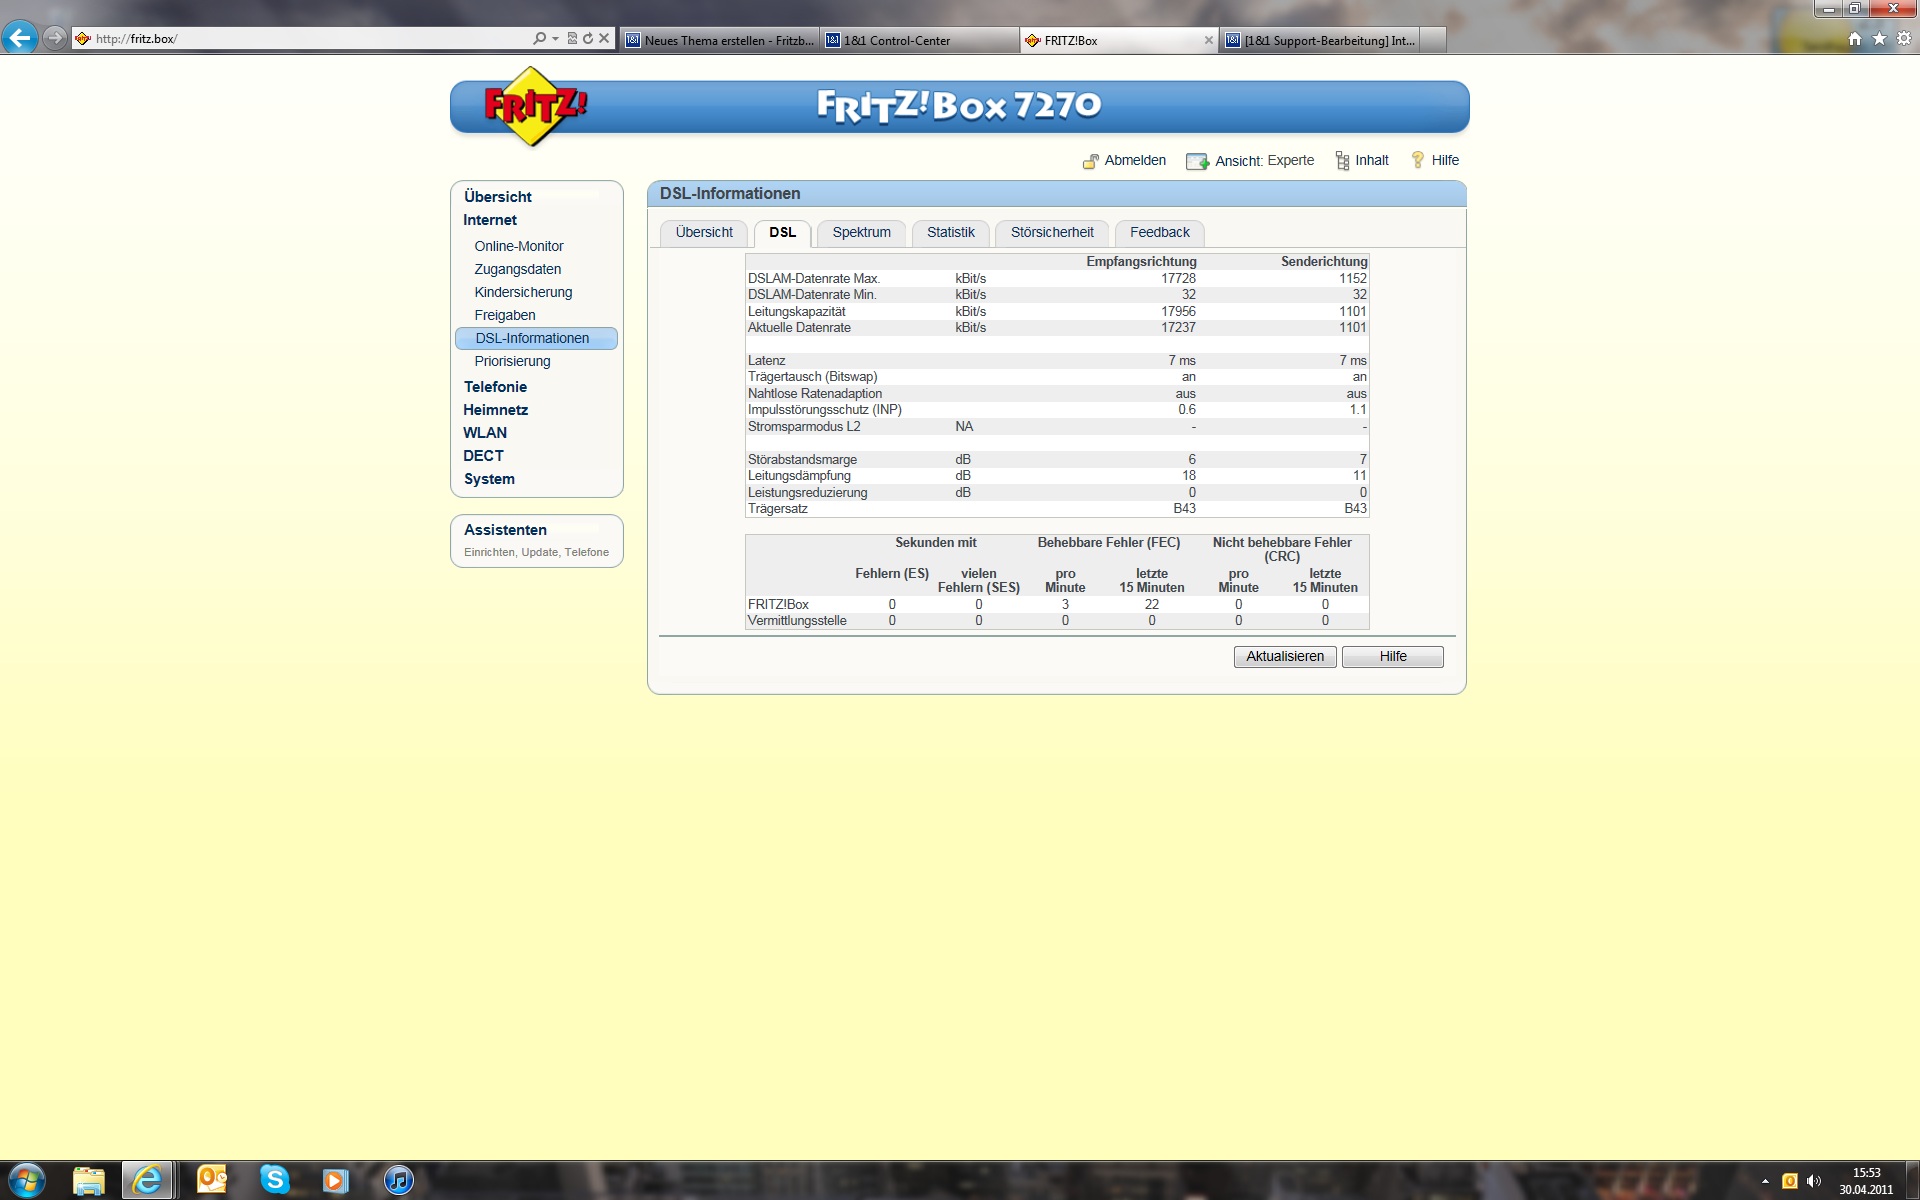Open Übersicht in the sidebar menu
Screen dimensions: 1920x1200
498,197
